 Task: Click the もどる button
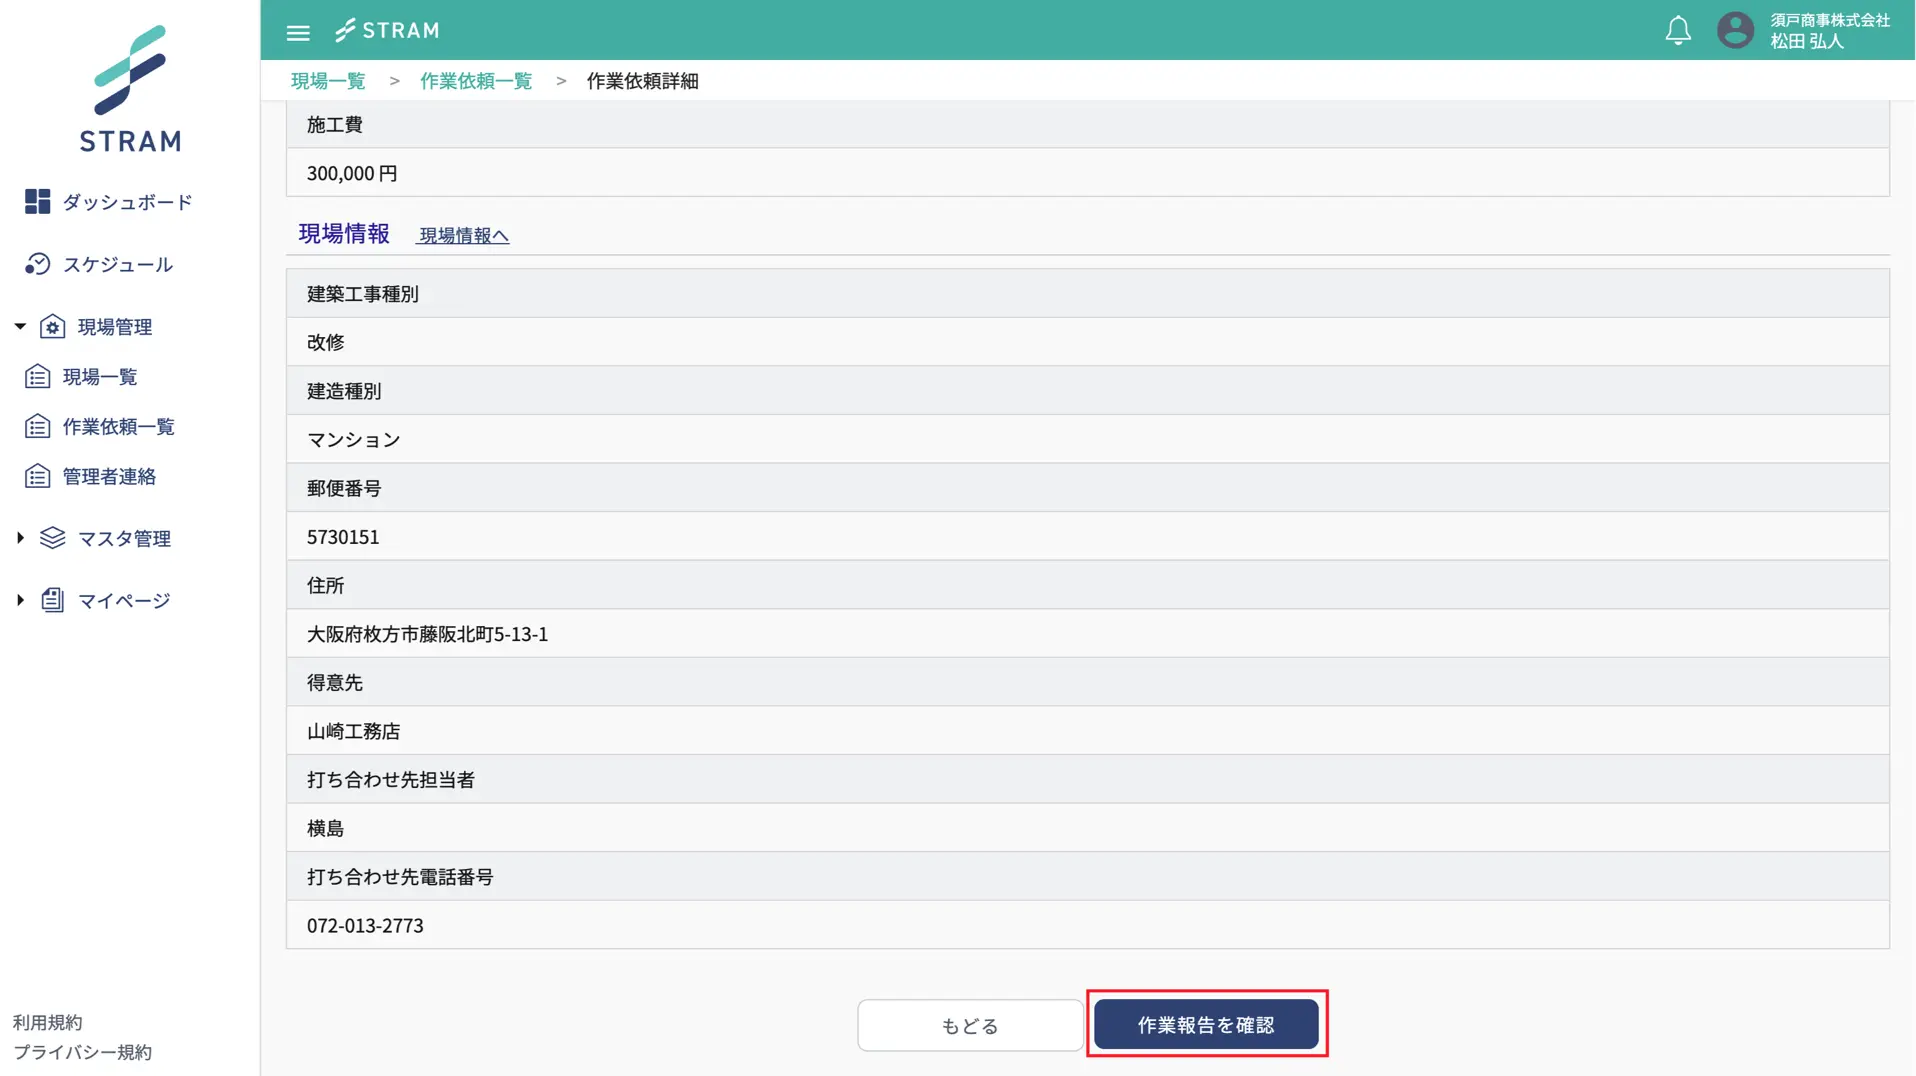point(969,1025)
